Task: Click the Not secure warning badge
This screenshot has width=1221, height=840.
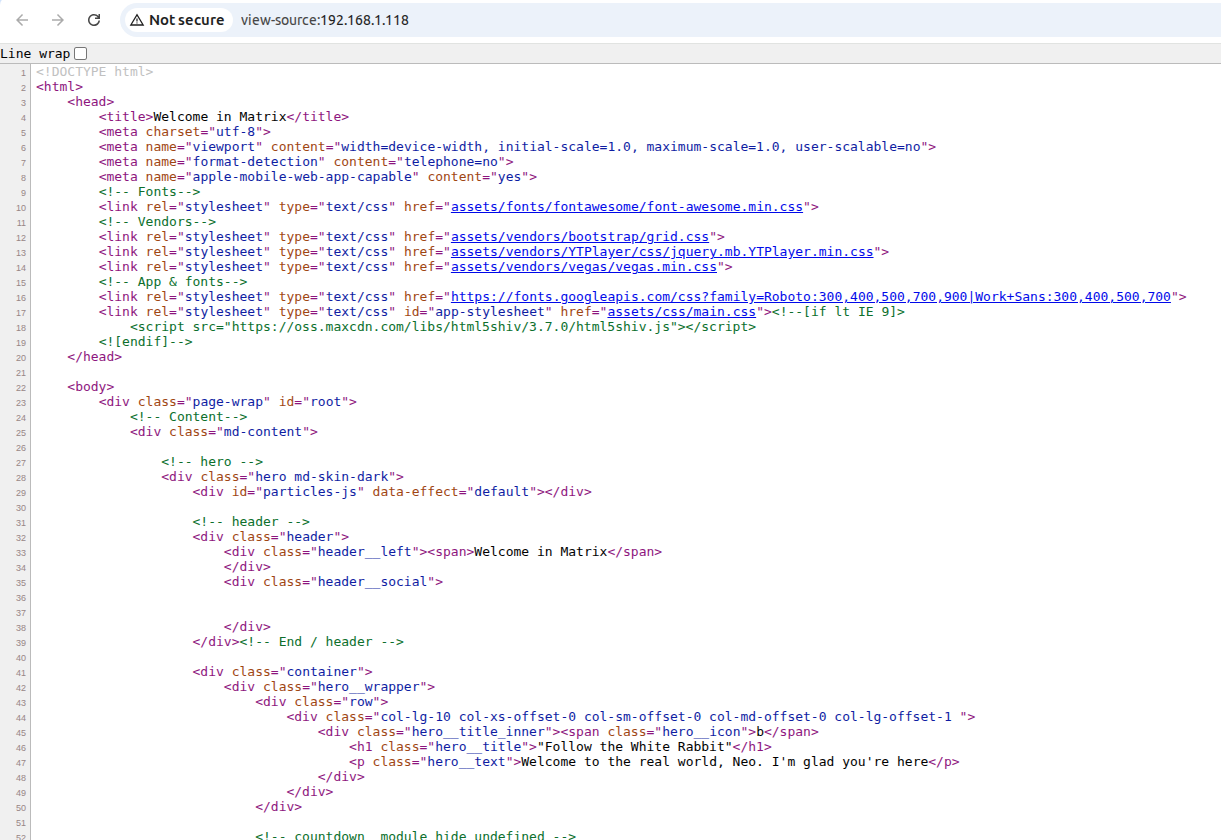Action: point(177,20)
